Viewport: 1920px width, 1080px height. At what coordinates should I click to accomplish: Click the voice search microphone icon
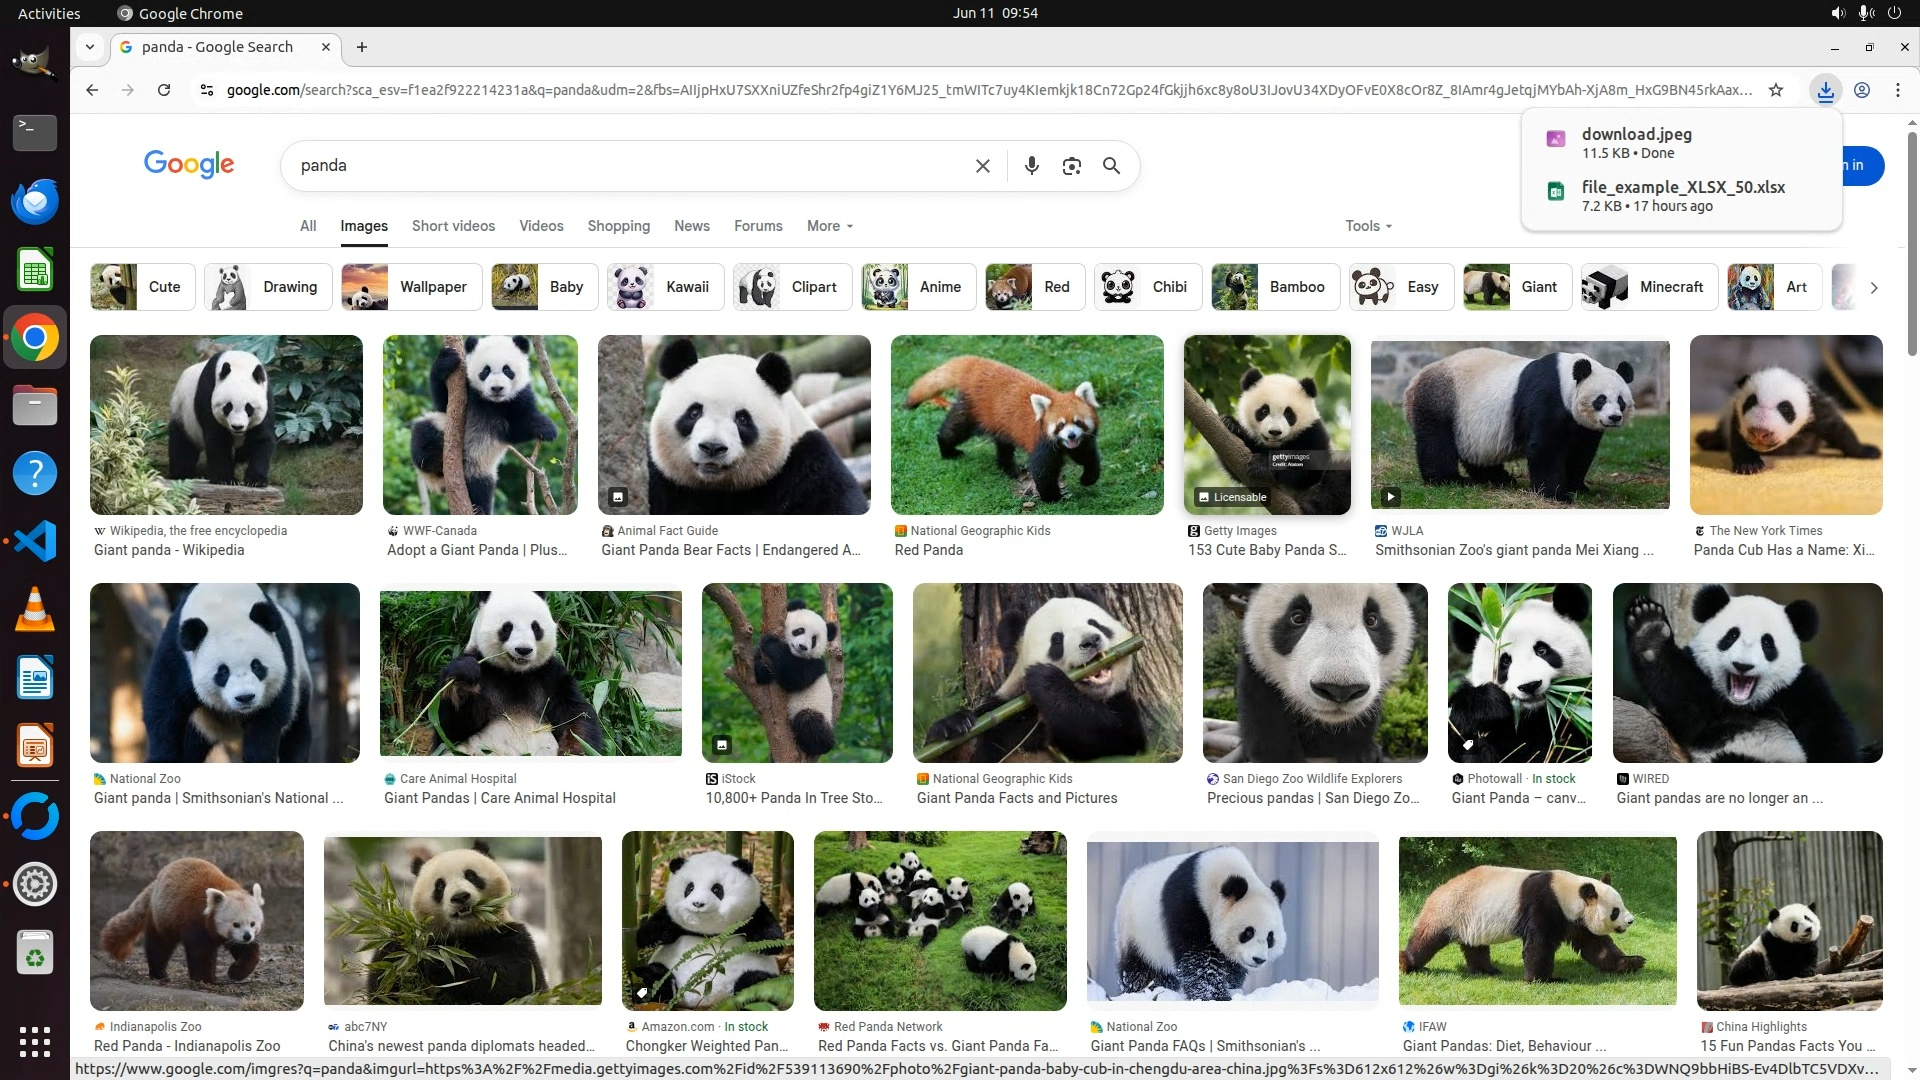[1031, 166]
